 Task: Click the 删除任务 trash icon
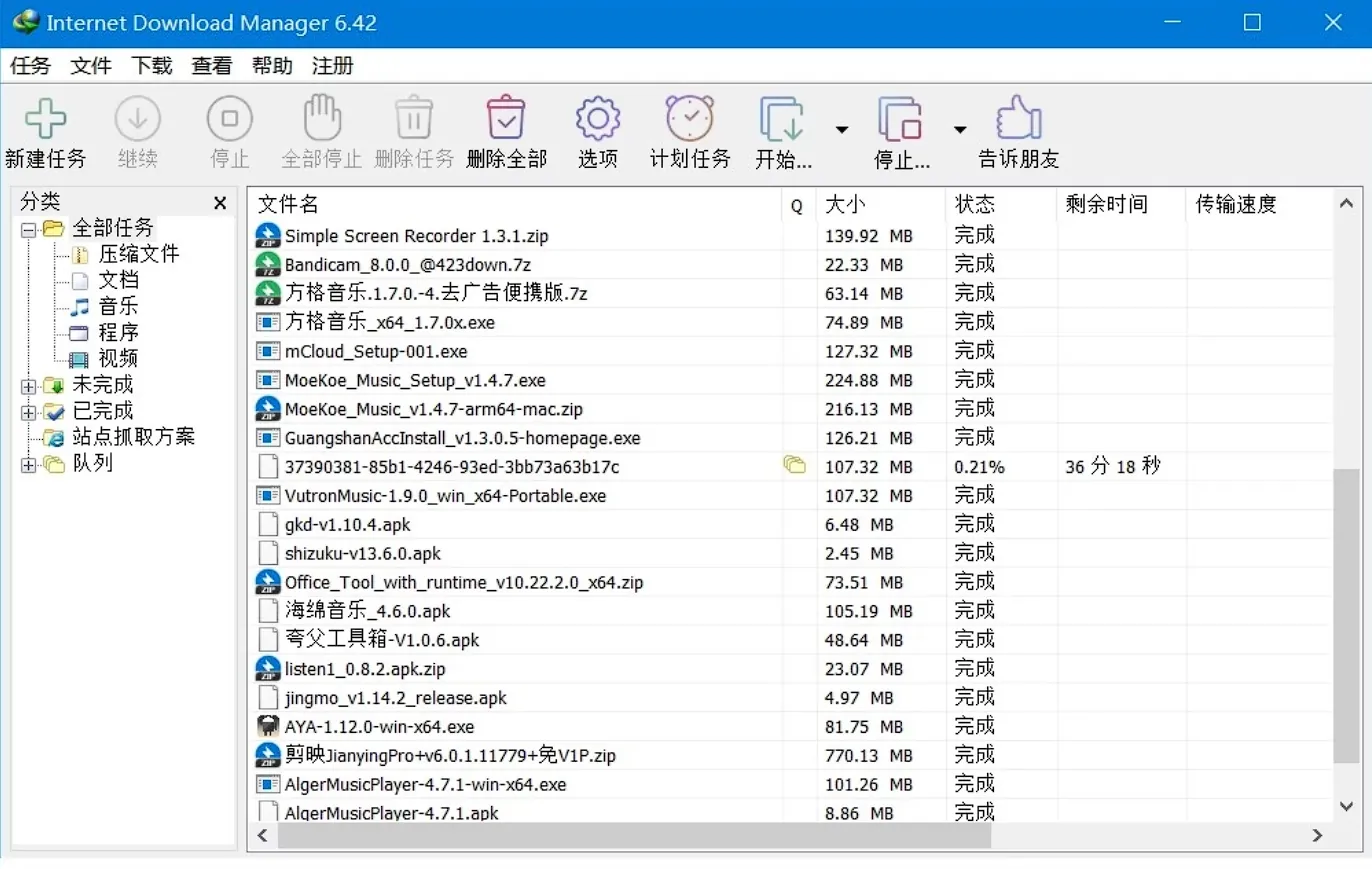point(413,118)
